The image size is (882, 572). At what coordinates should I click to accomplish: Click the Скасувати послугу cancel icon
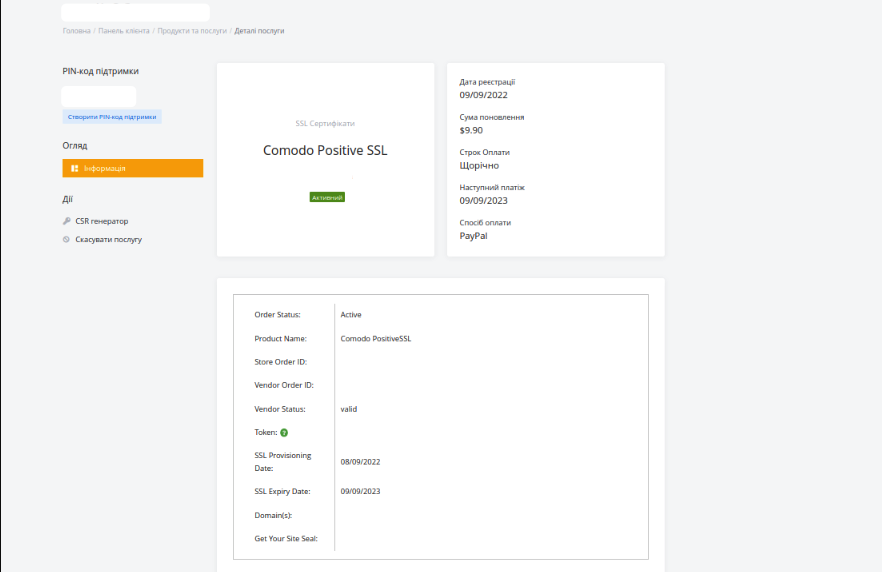click(66, 239)
